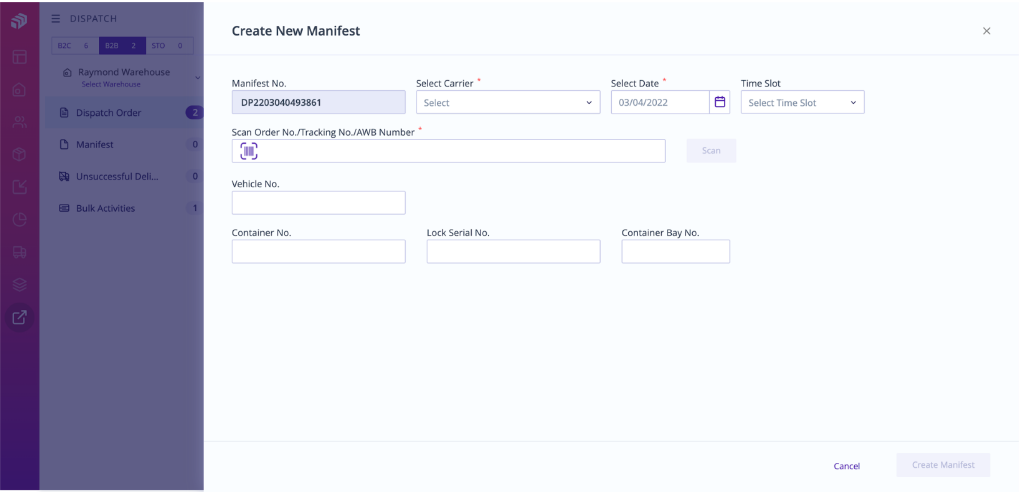1021x492 pixels.
Task: Click the Cancel link
Action: coord(846,466)
